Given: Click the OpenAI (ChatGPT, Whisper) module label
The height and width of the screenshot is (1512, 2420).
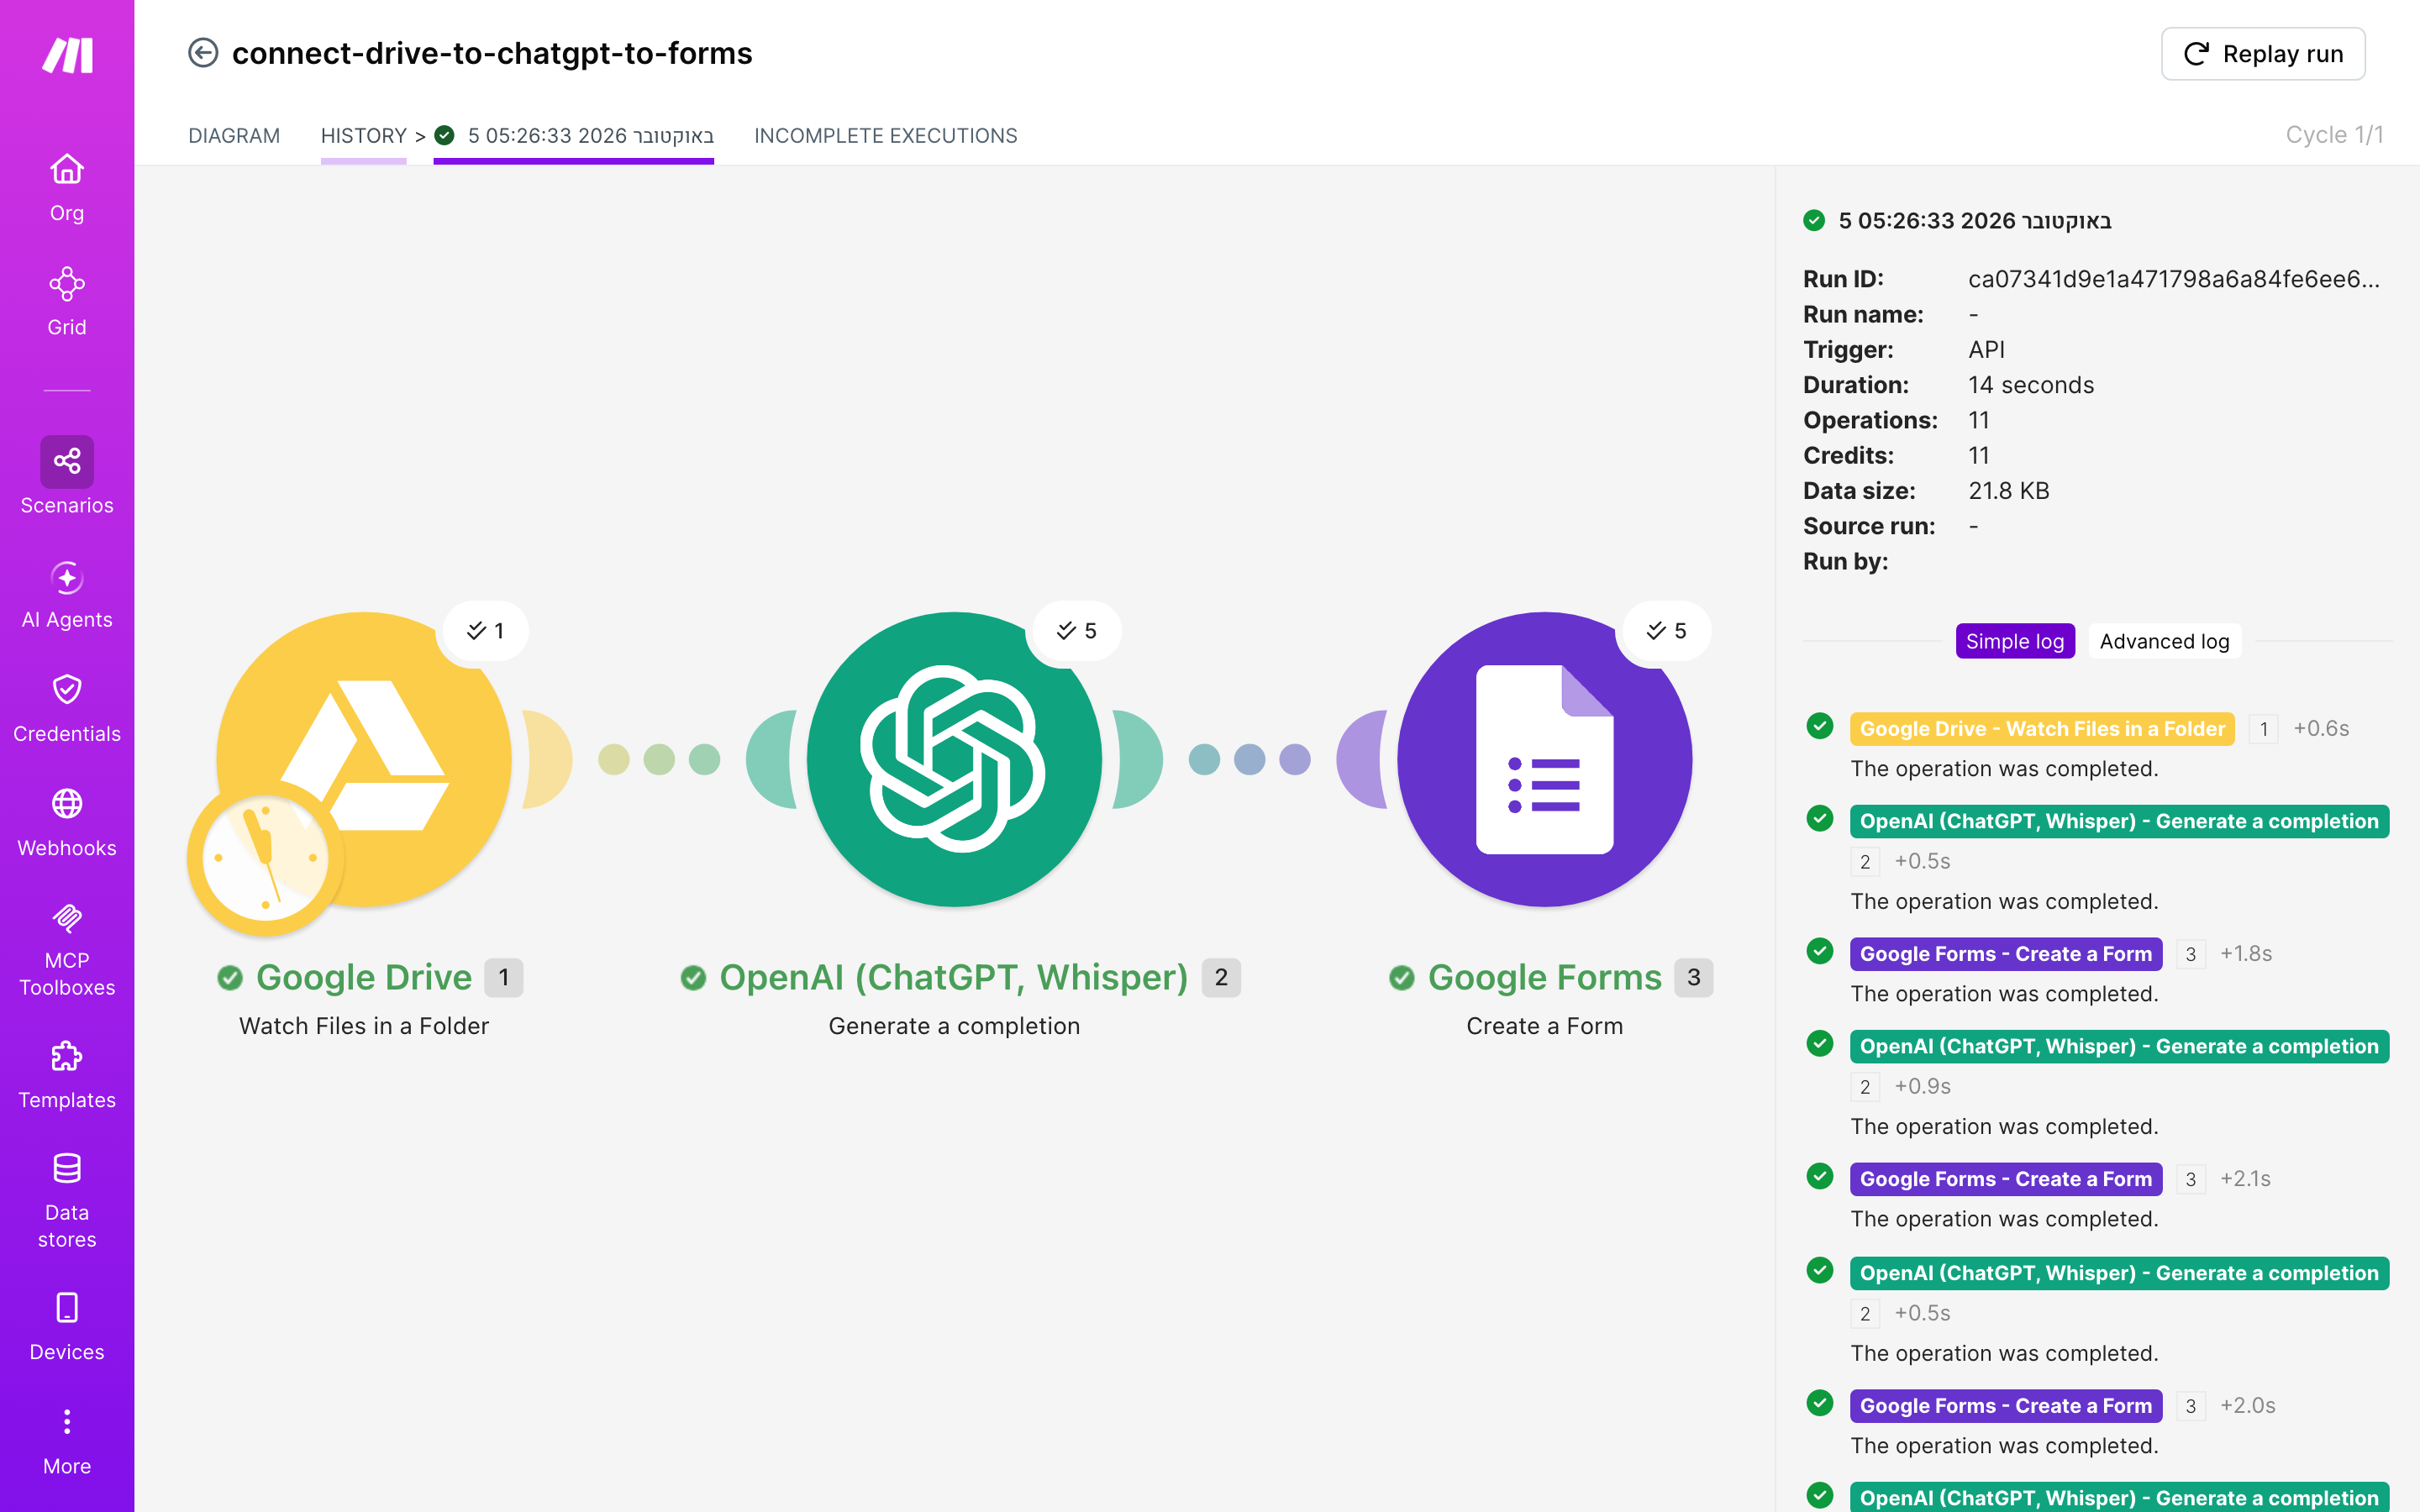Looking at the screenshot, I should coord(954,977).
